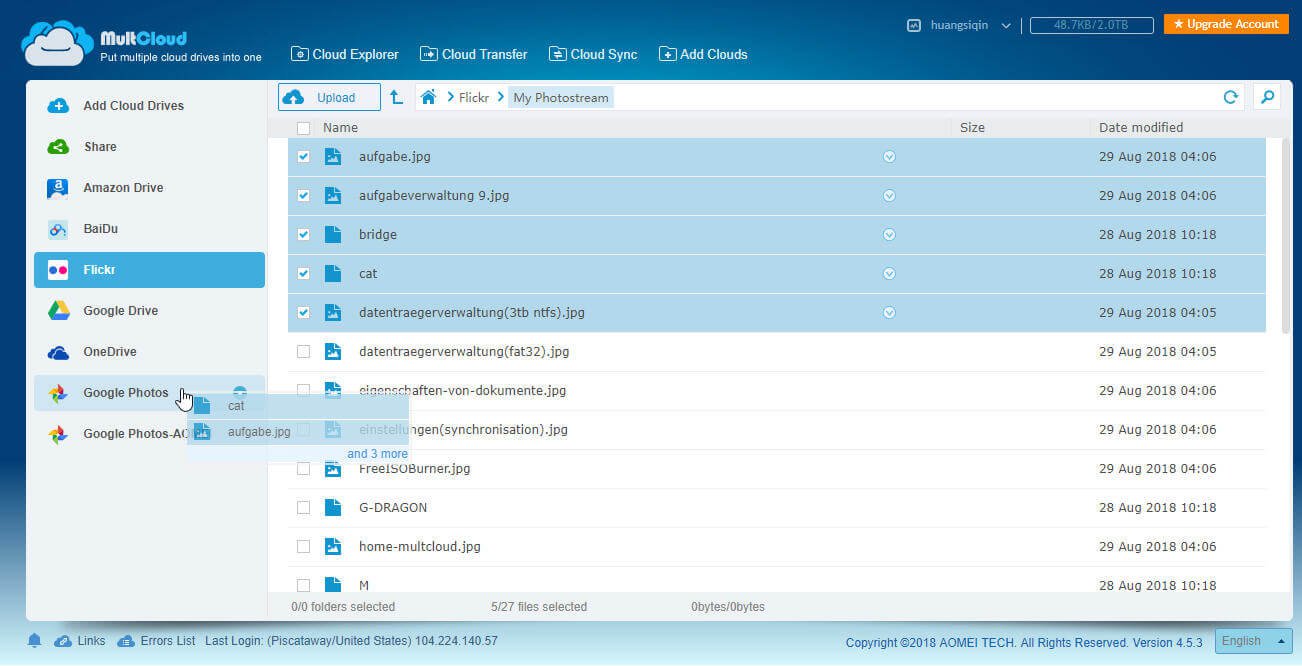
Task: Open the BaiDu cloud drive
Action: (100, 229)
